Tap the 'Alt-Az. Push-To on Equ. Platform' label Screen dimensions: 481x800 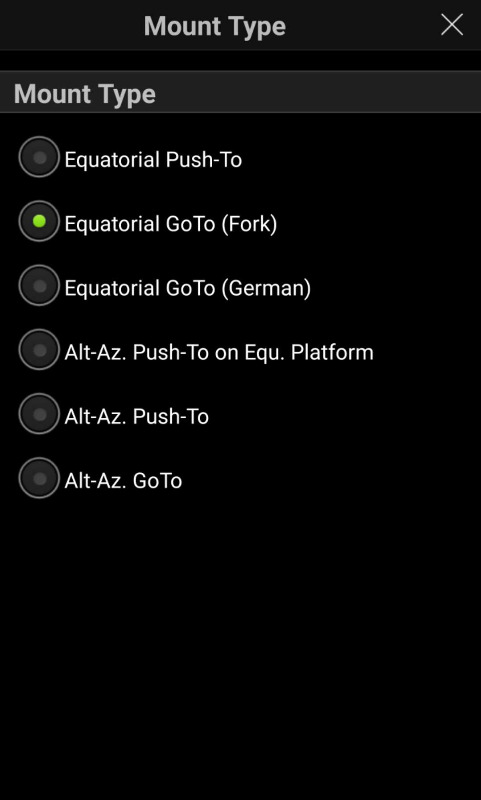pos(219,353)
